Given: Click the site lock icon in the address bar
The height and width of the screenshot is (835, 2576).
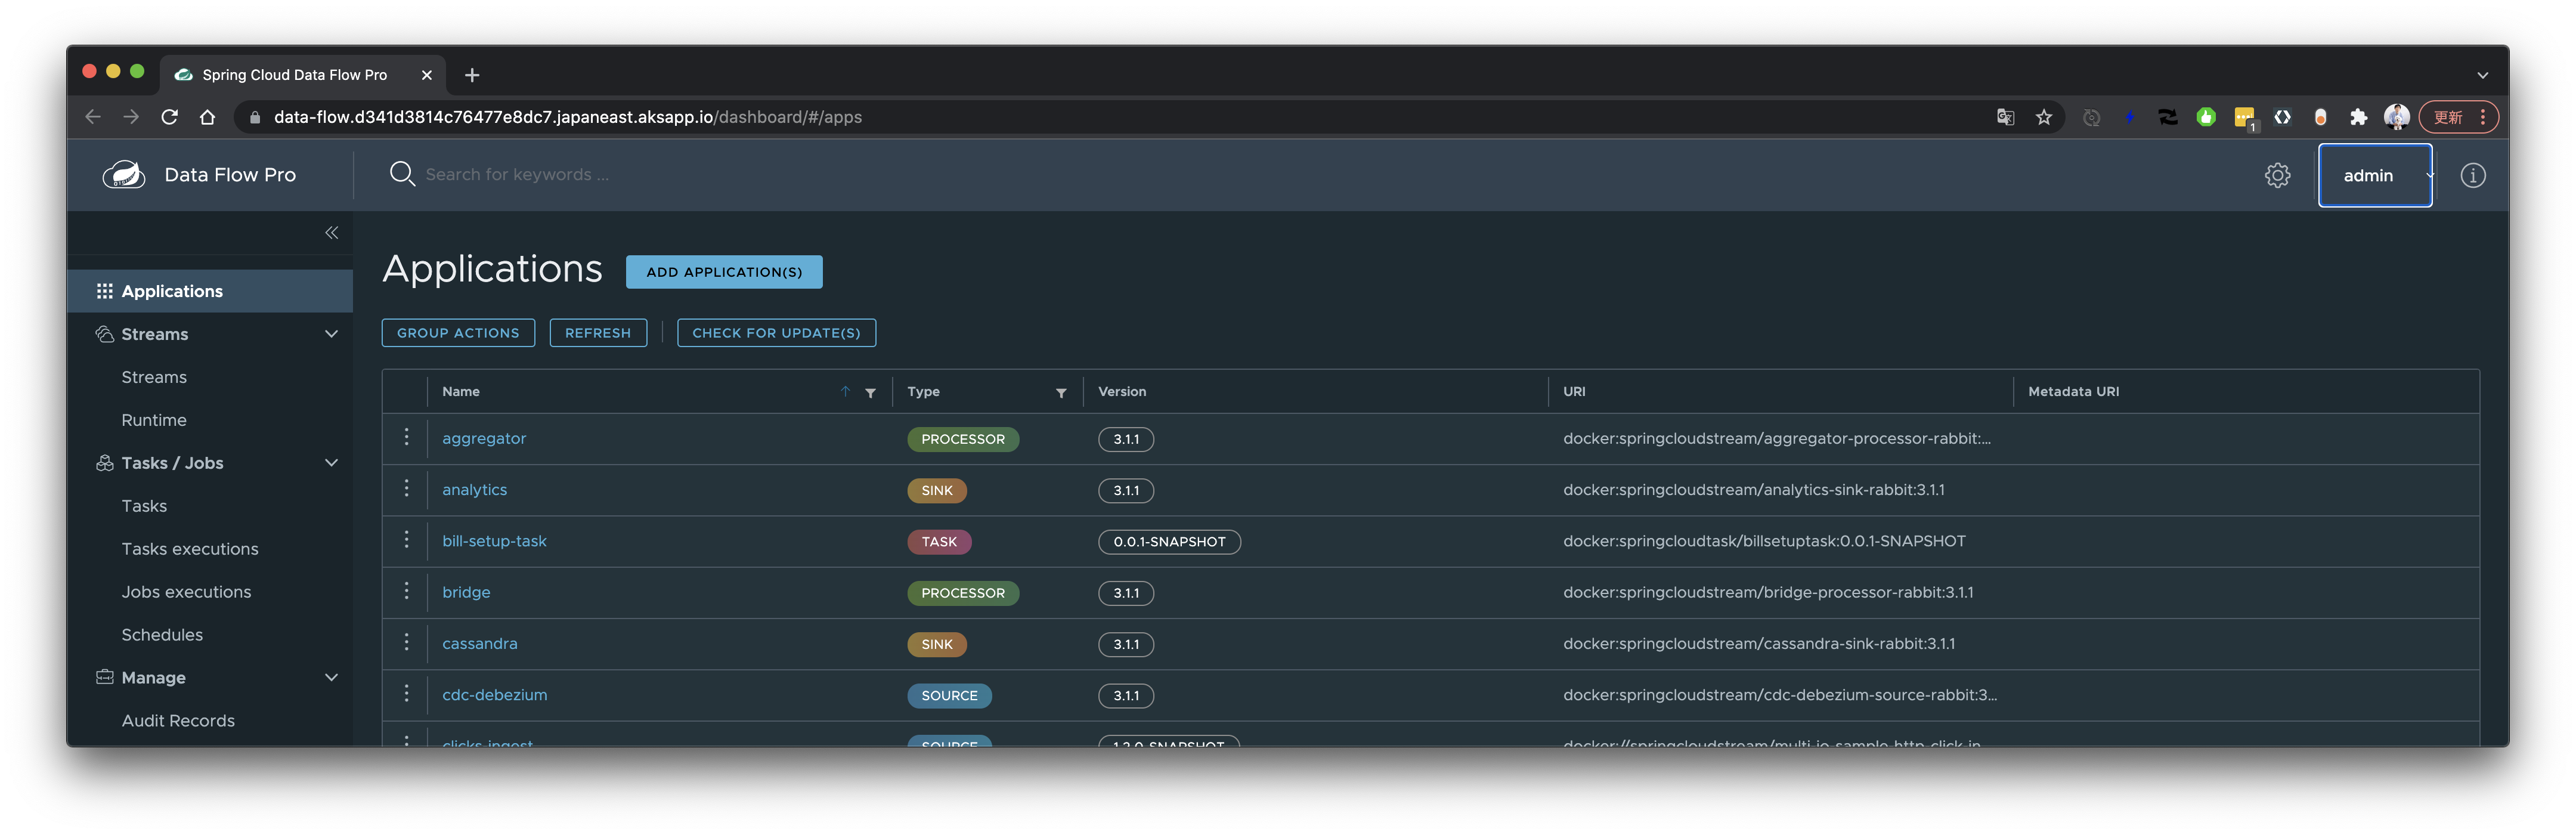Looking at the screenshot, I should pos(255,117).
